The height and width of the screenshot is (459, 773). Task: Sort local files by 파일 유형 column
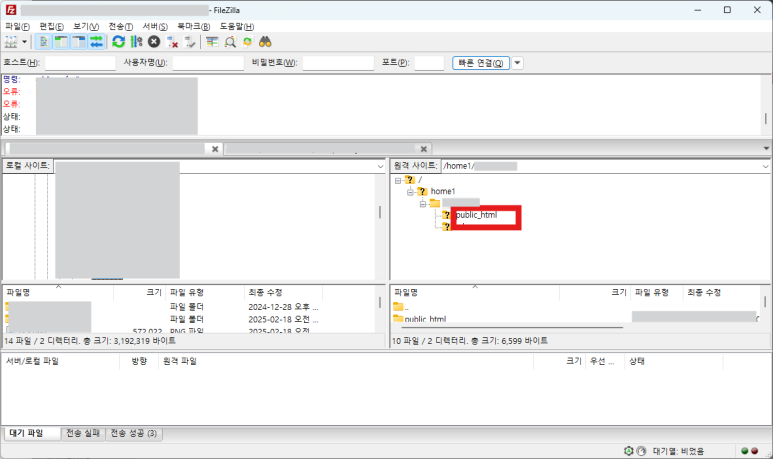(x=205, y=292)
